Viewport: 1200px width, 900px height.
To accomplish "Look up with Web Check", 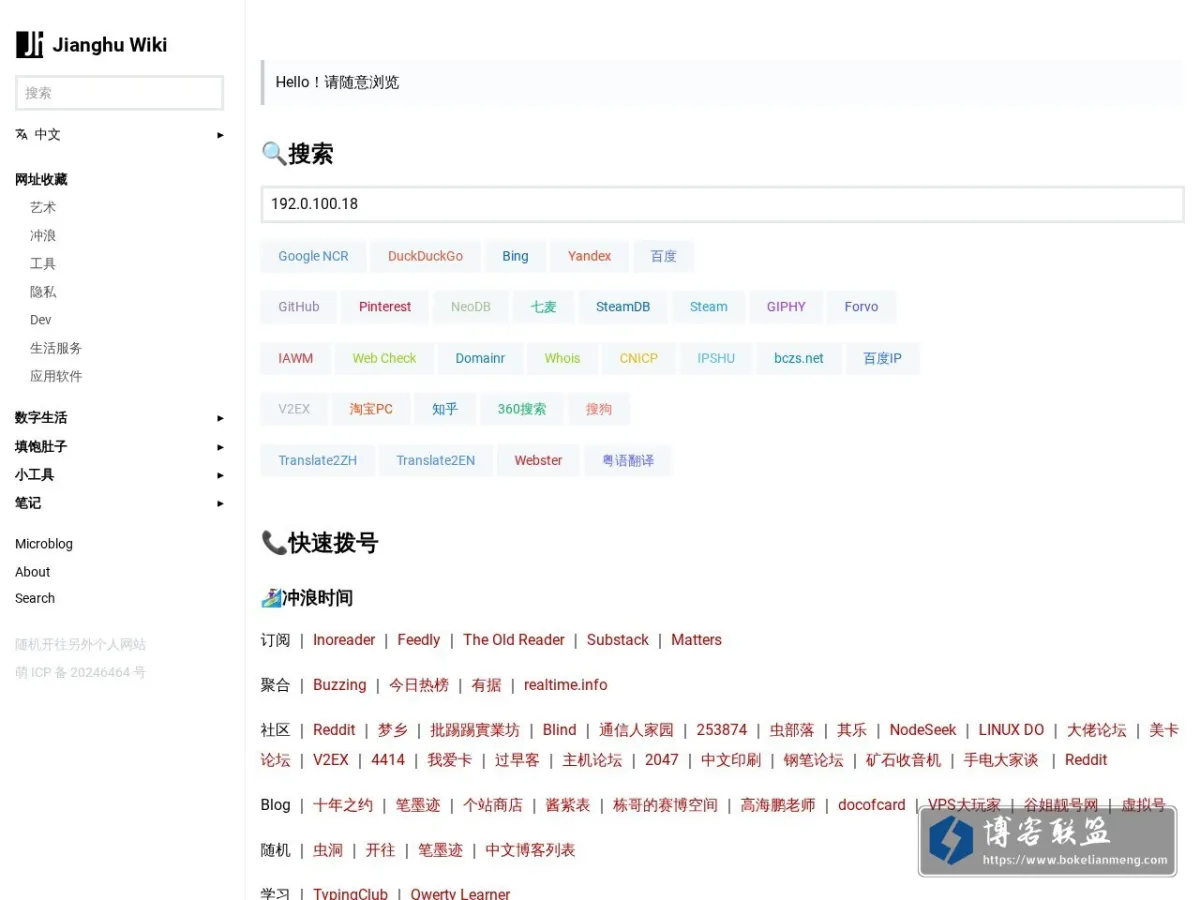I will click(x=384, y=358).
